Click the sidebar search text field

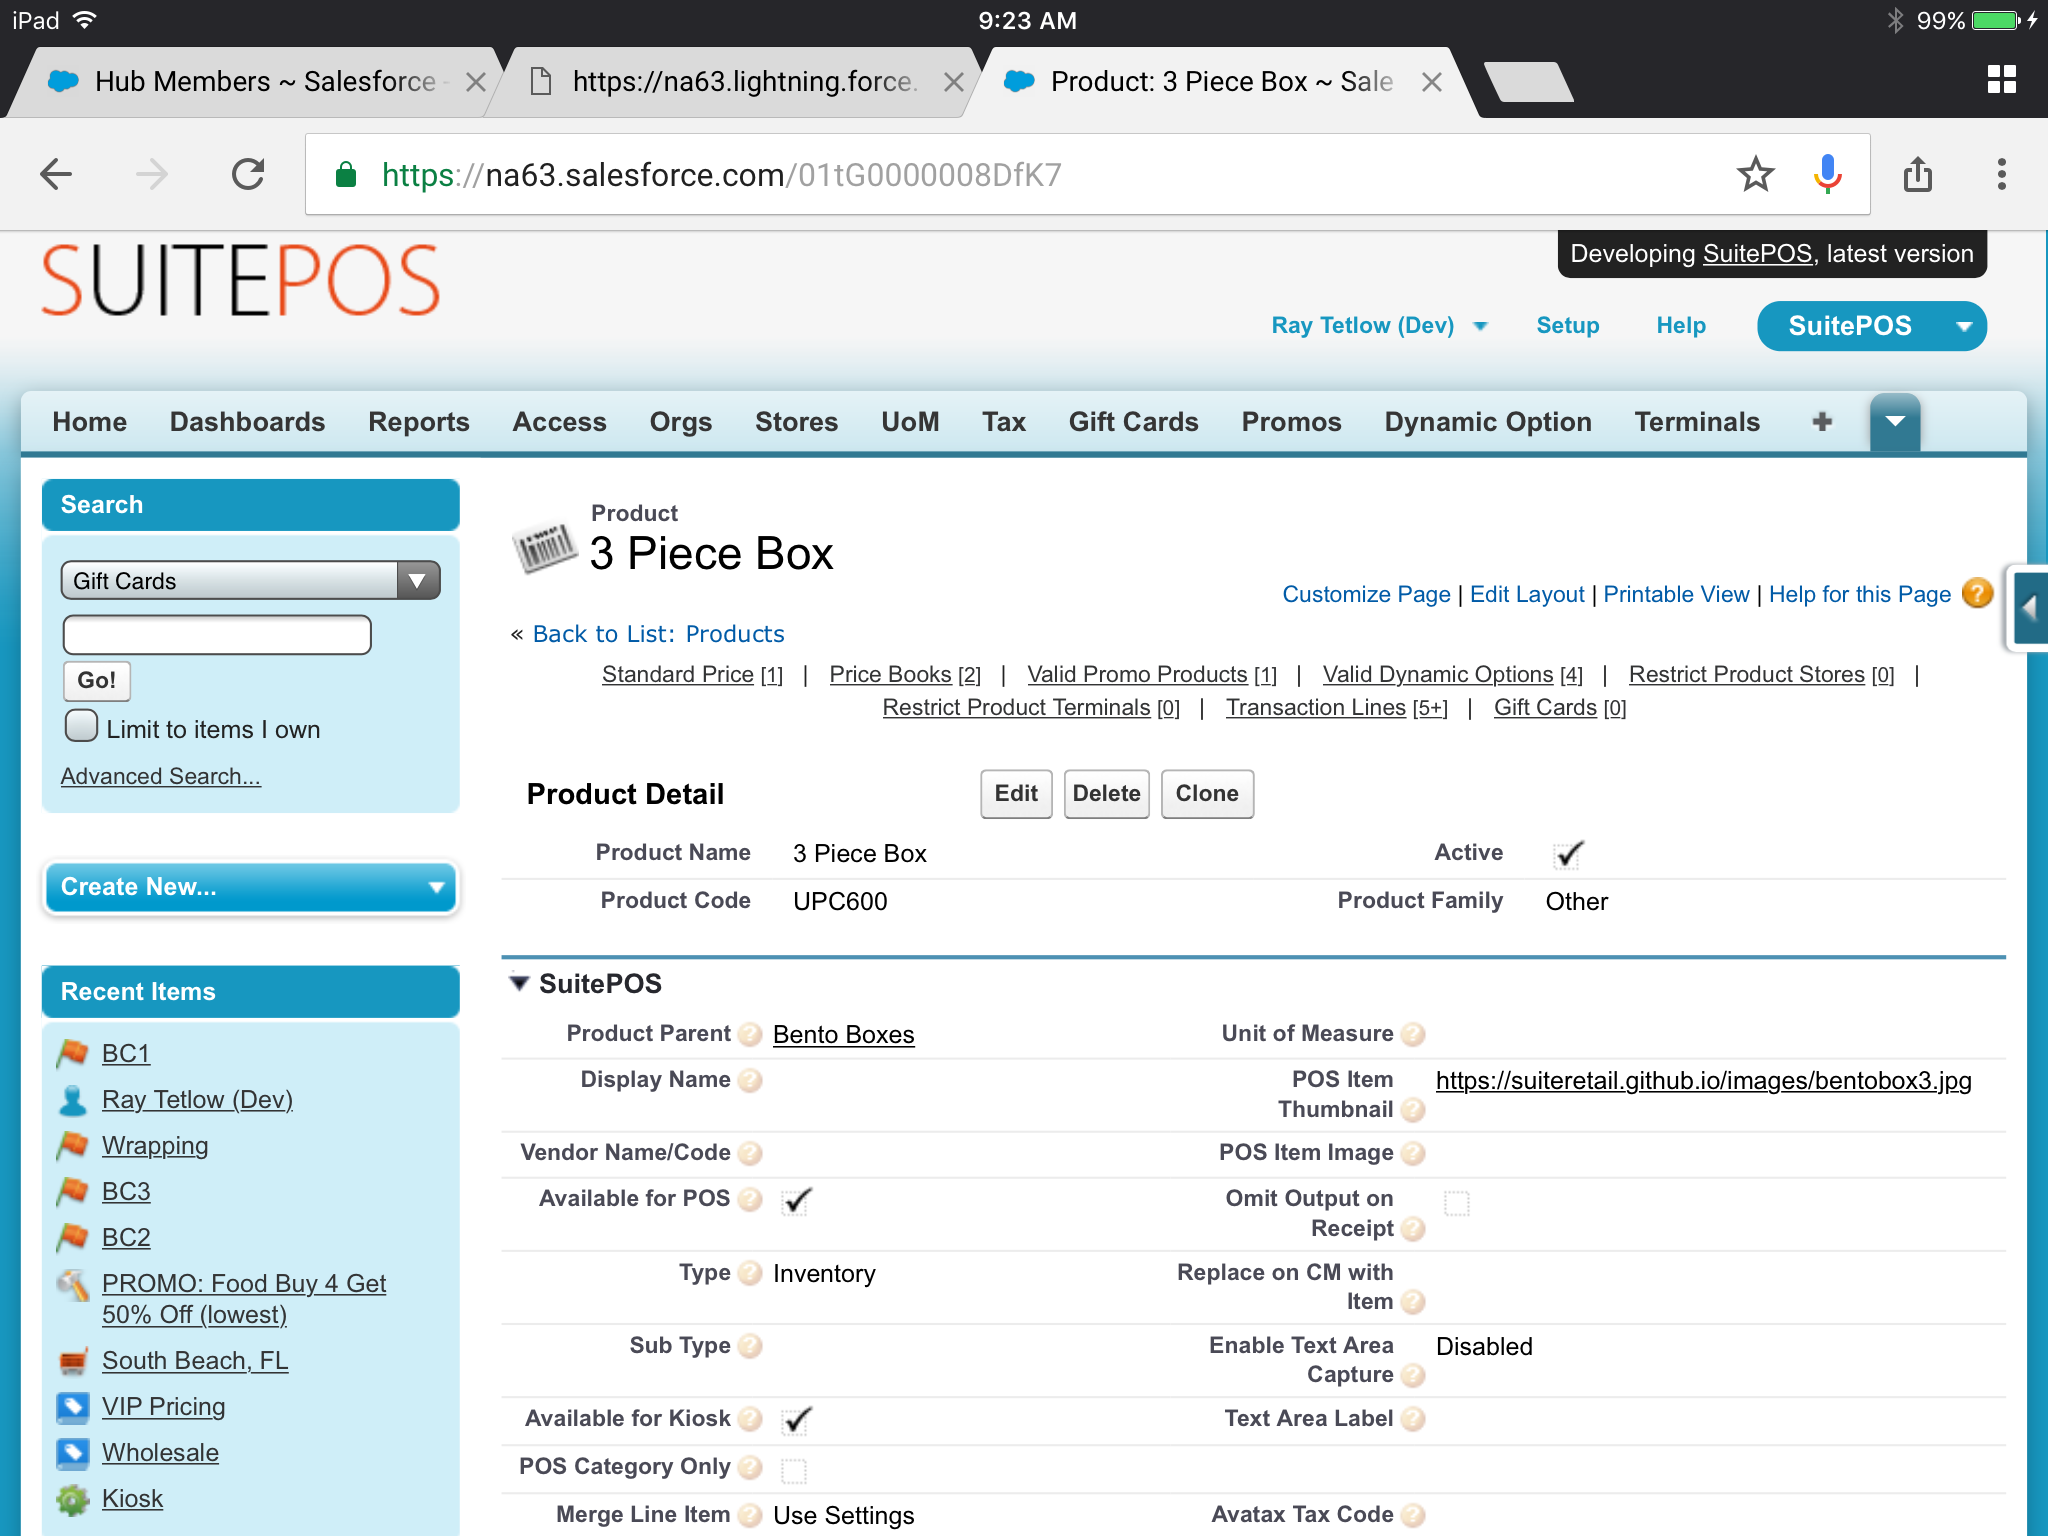pos(217,635)
